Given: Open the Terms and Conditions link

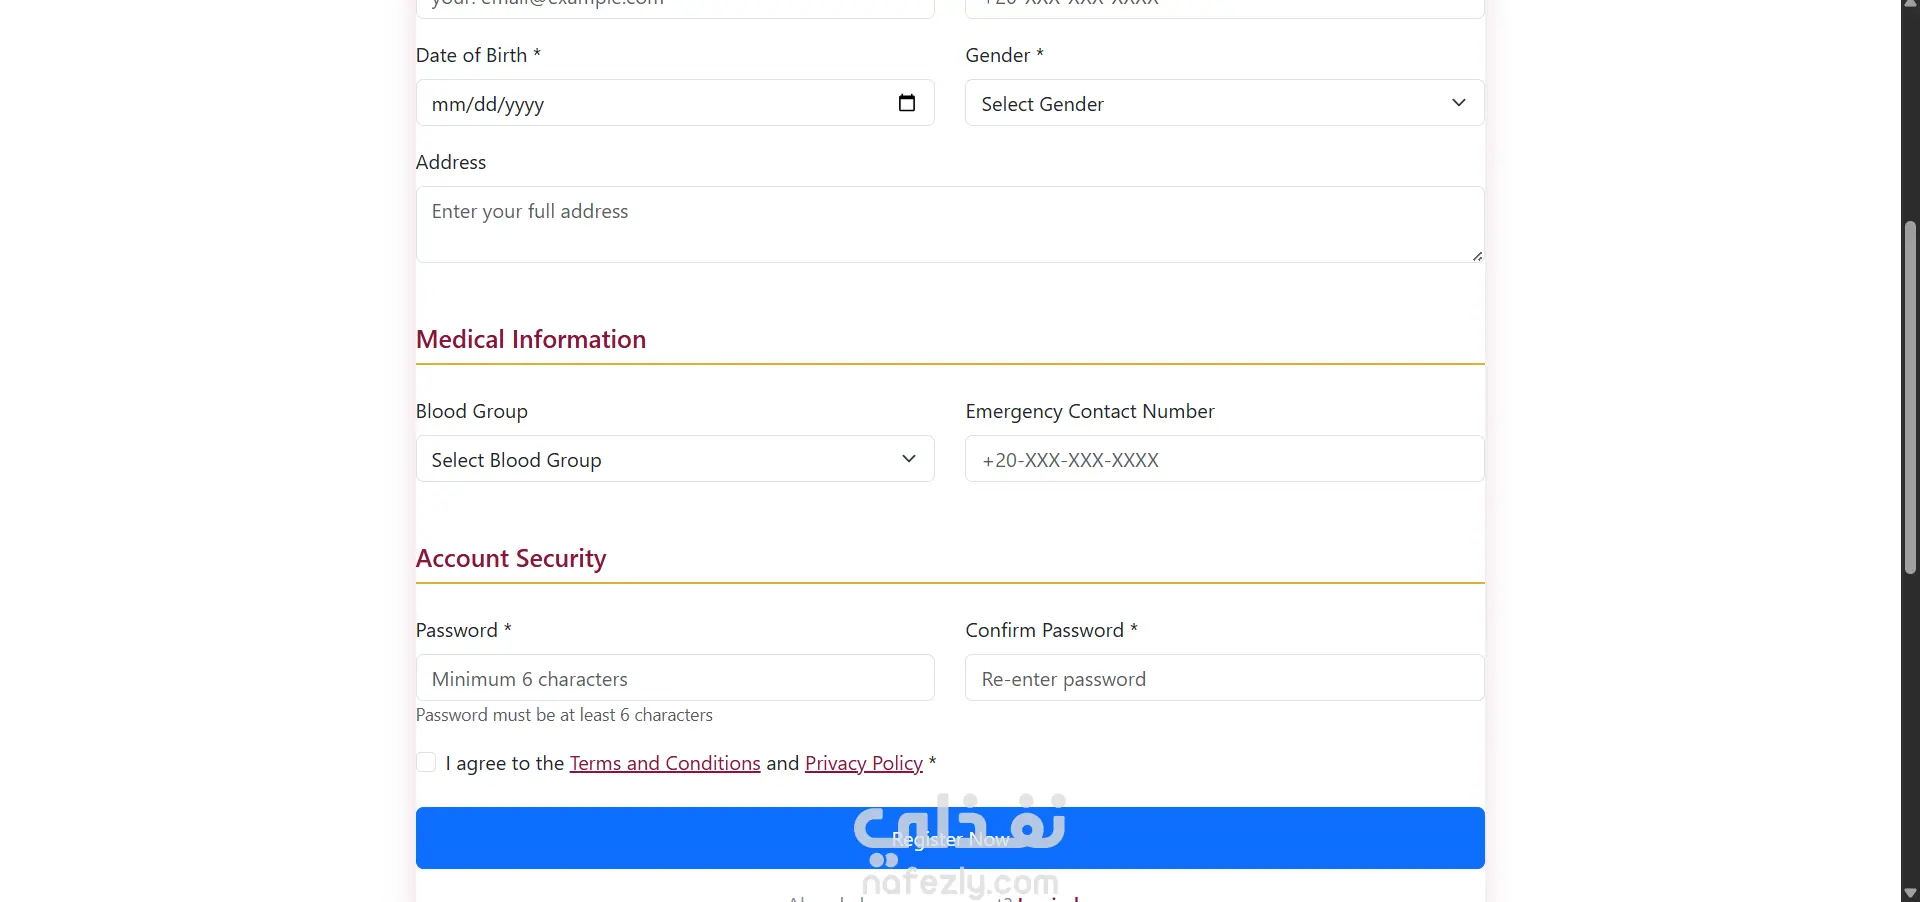Looking at the screenshot, I should (x=665, y=763).
